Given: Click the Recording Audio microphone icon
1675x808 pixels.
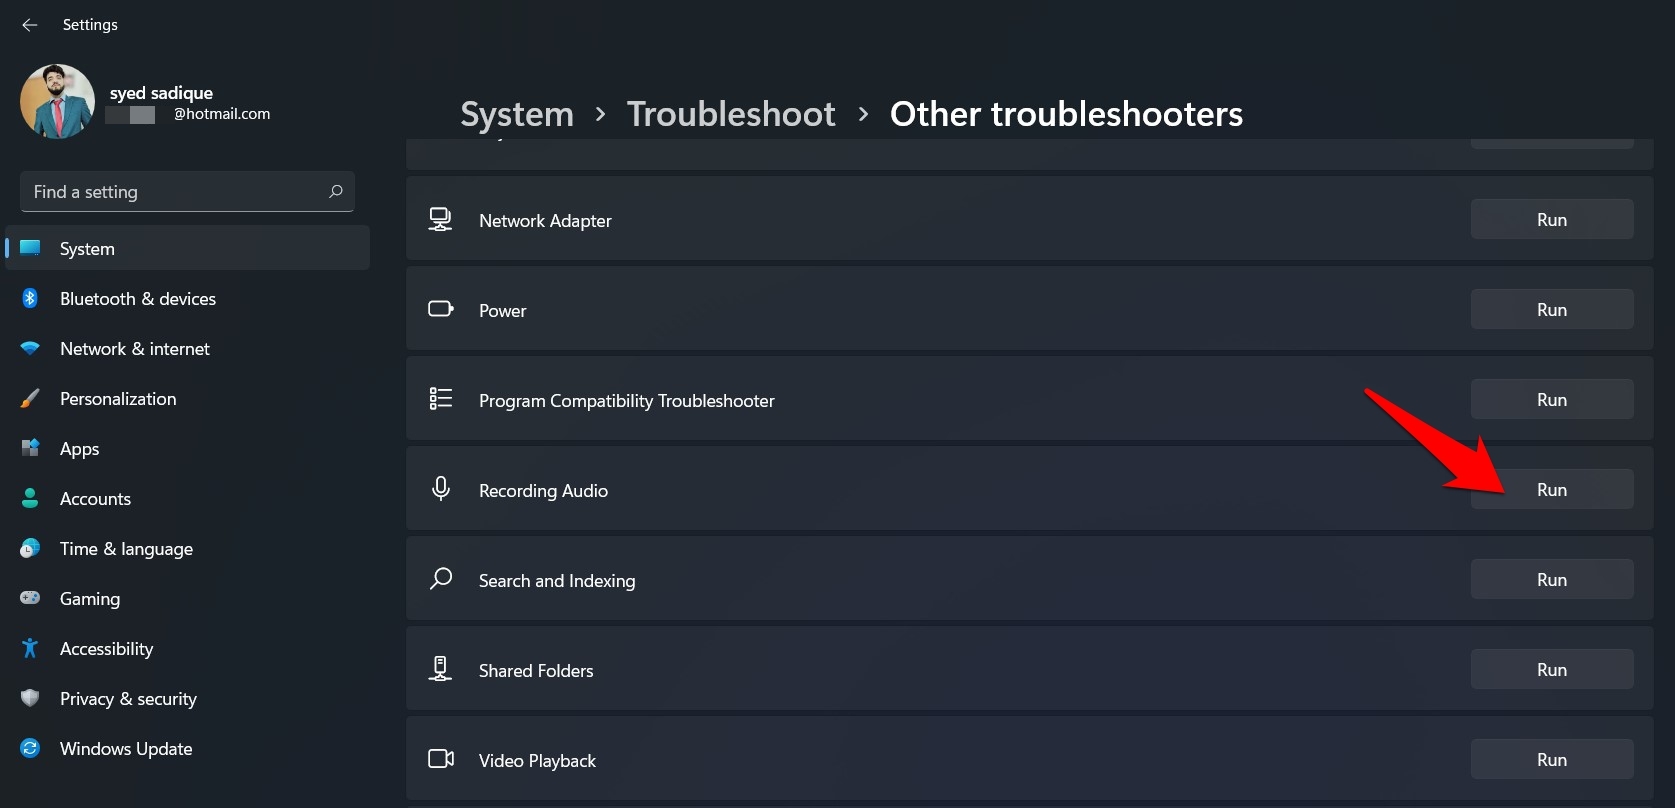Looking at the screenshot, I should coord(441,489).
